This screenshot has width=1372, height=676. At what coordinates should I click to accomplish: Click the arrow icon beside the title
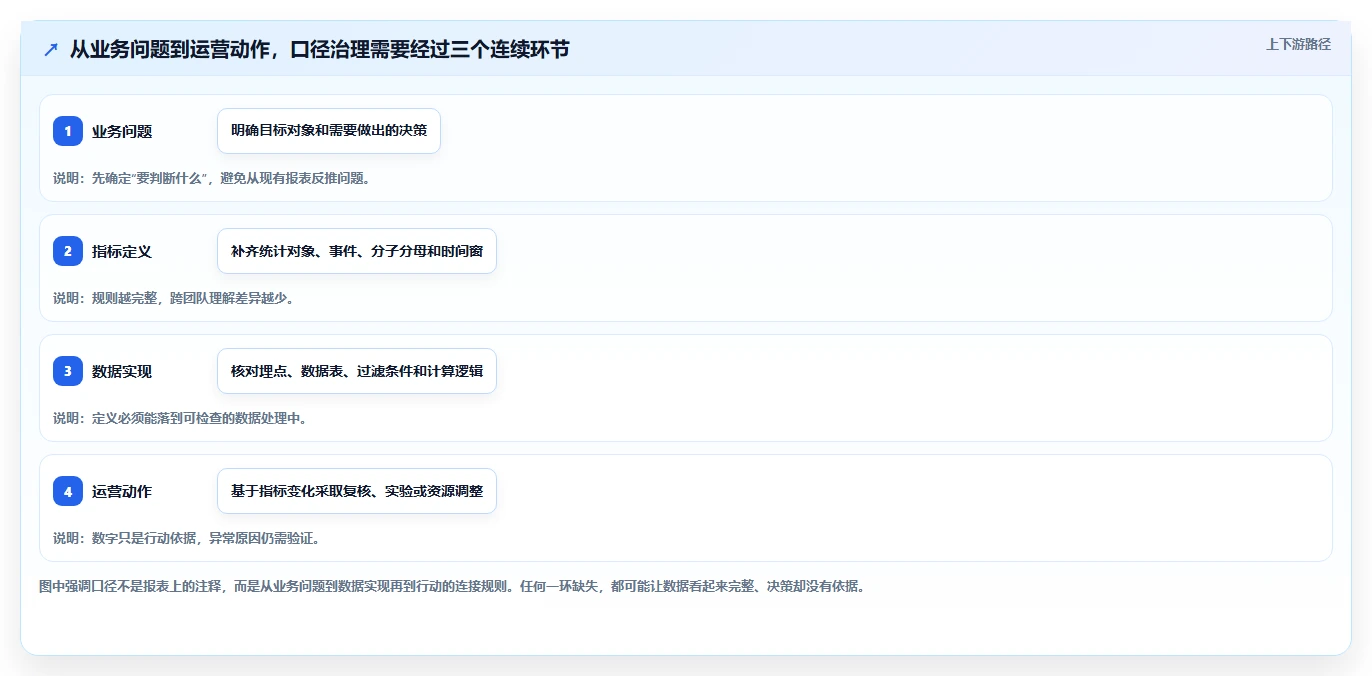51,50
